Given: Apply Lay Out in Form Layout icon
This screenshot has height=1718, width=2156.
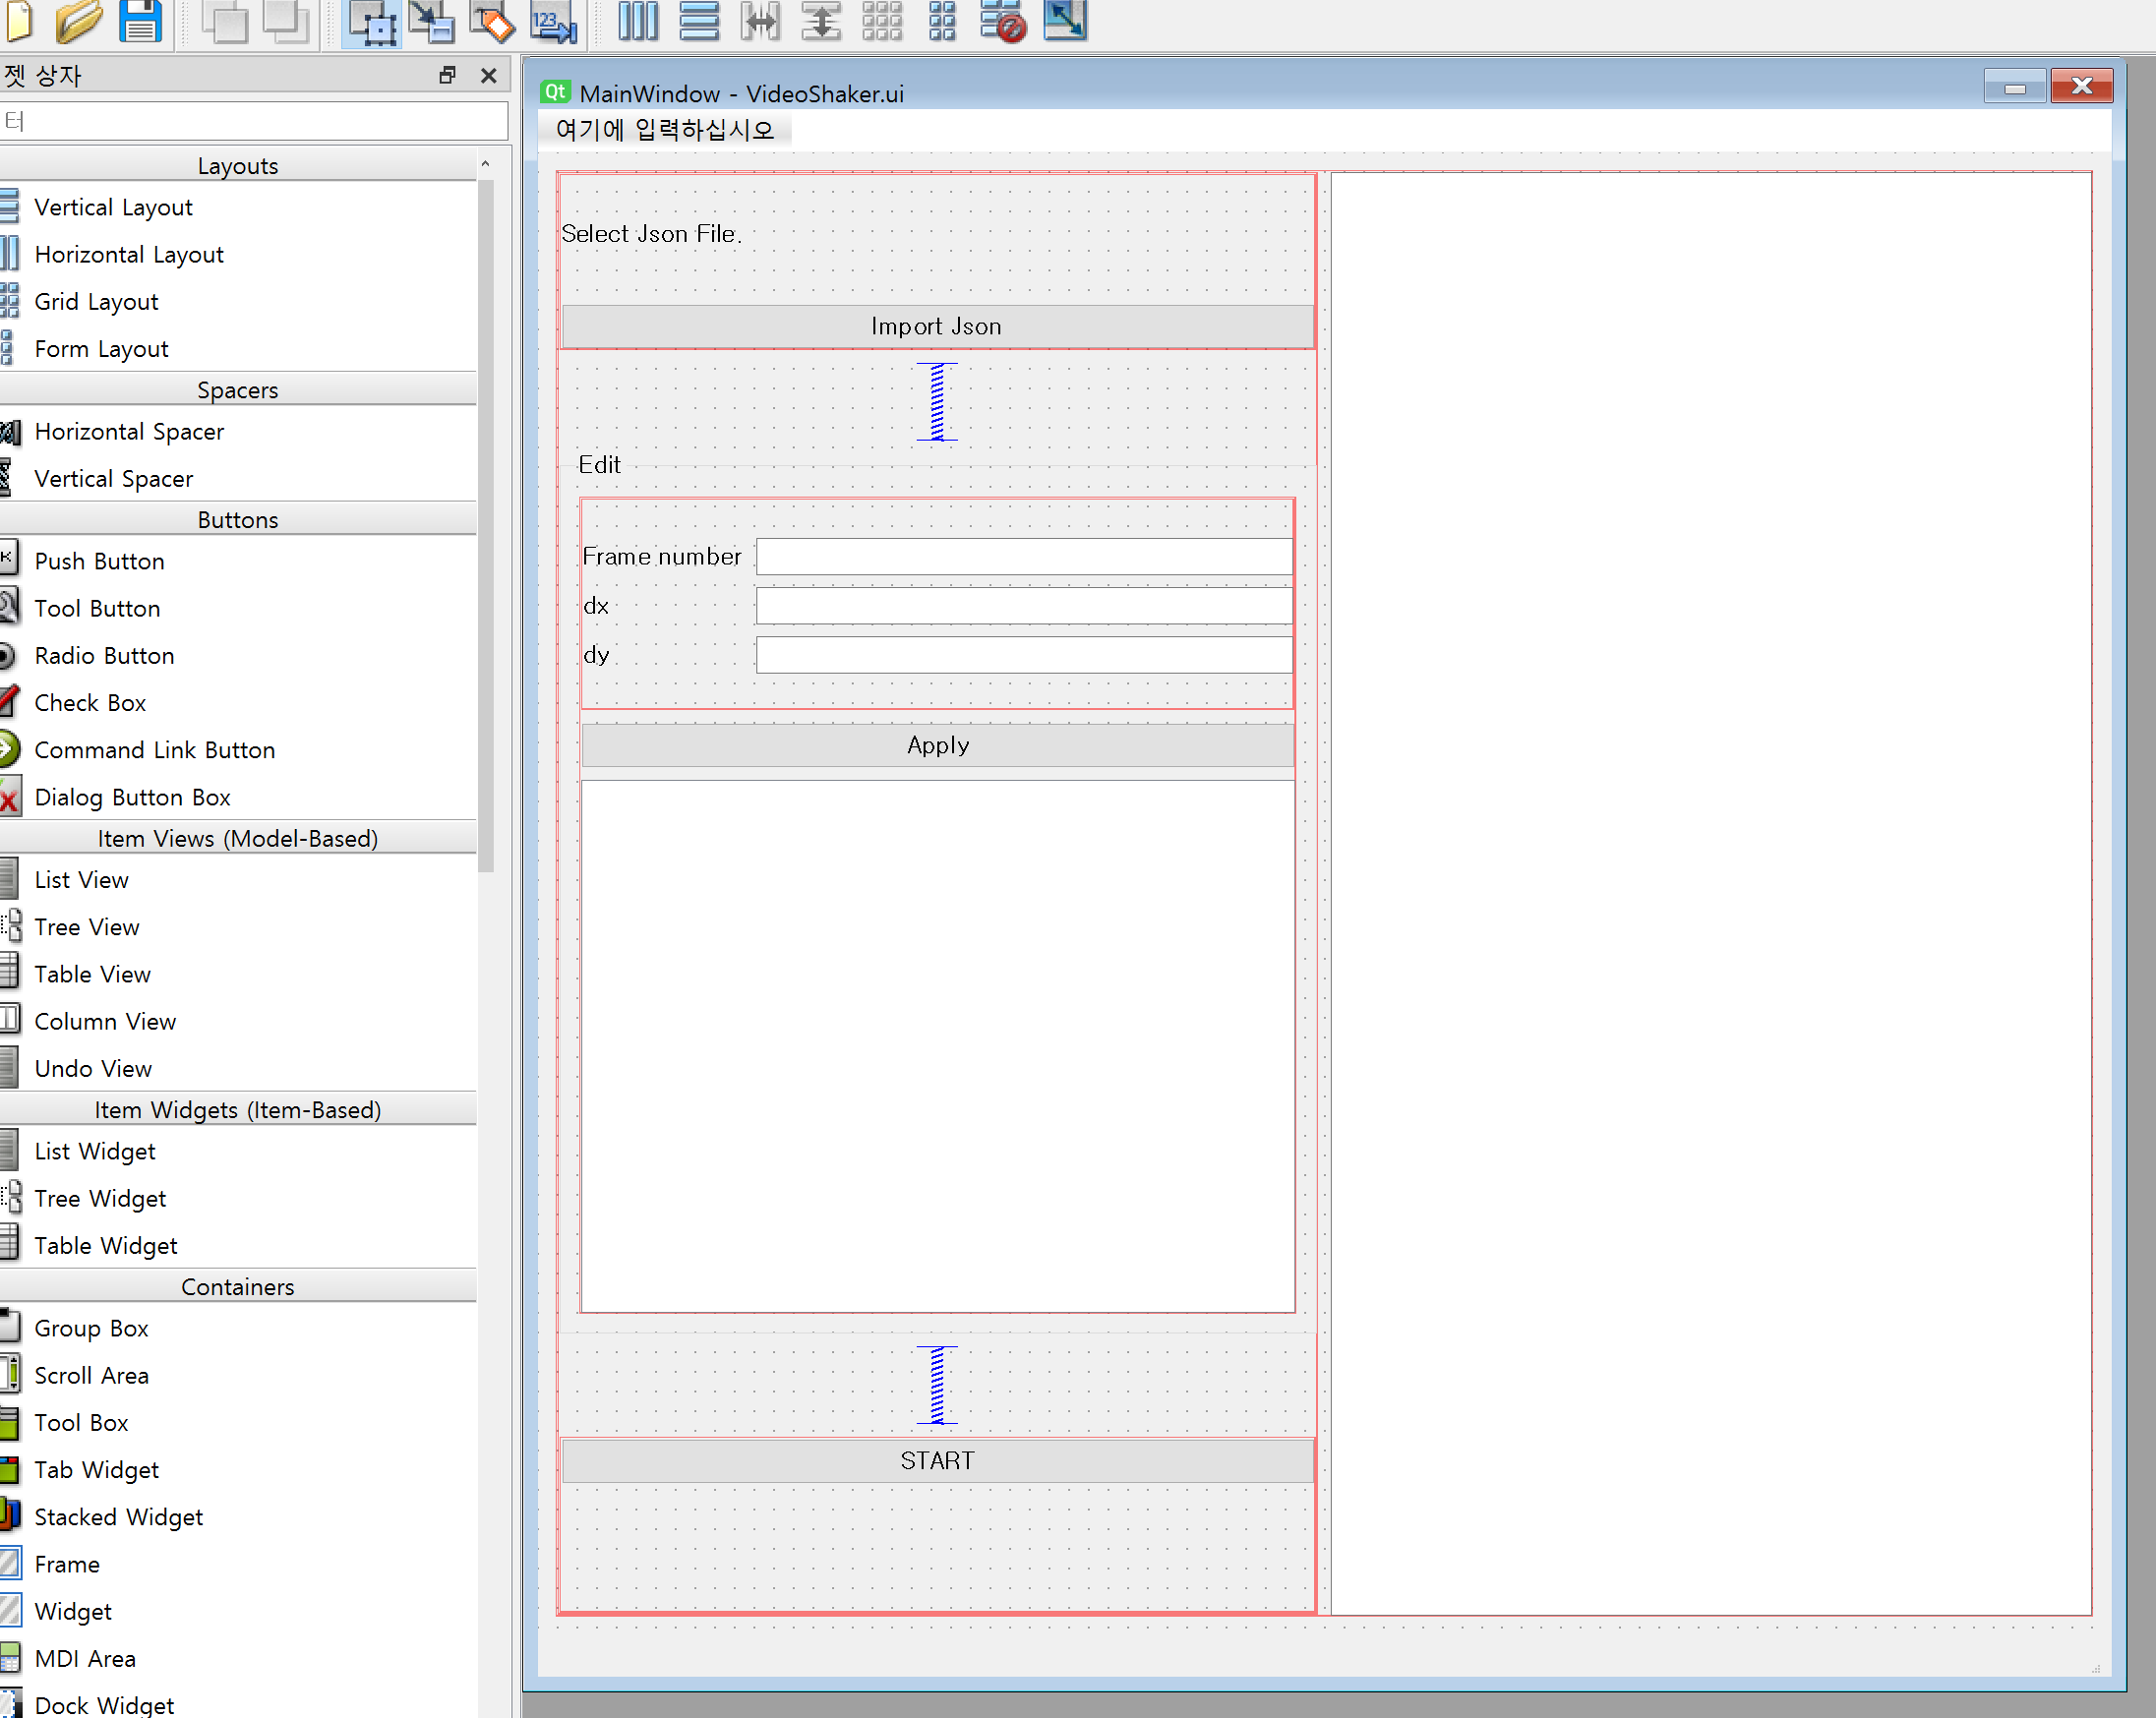Looking at the screenshot, I should pos(942,20).
